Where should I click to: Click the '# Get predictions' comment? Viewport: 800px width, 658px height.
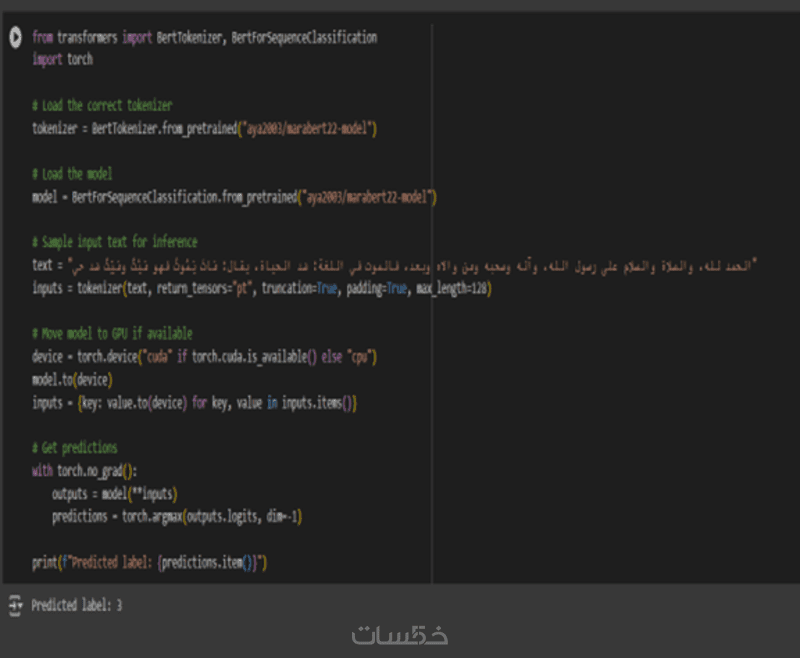click(74, 448)
